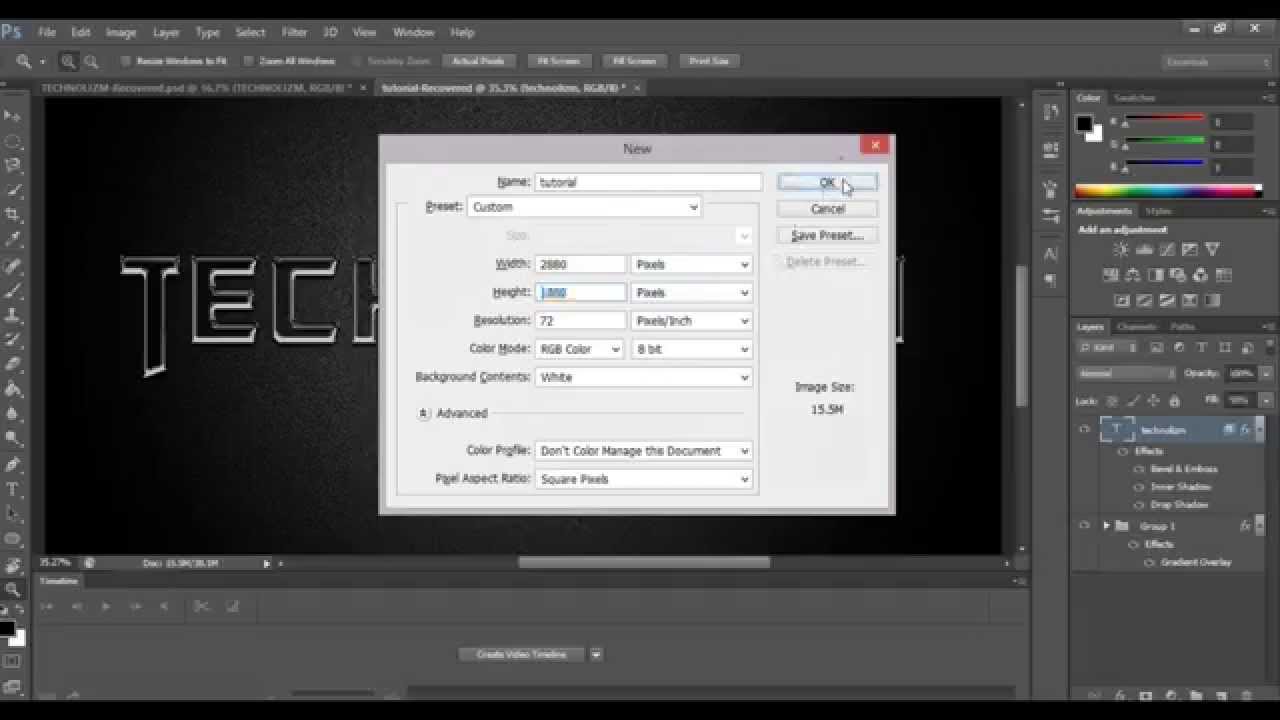Add a Curves adjustment
The width and height of the screenshot is (1280, 720).
(1167, 250)
